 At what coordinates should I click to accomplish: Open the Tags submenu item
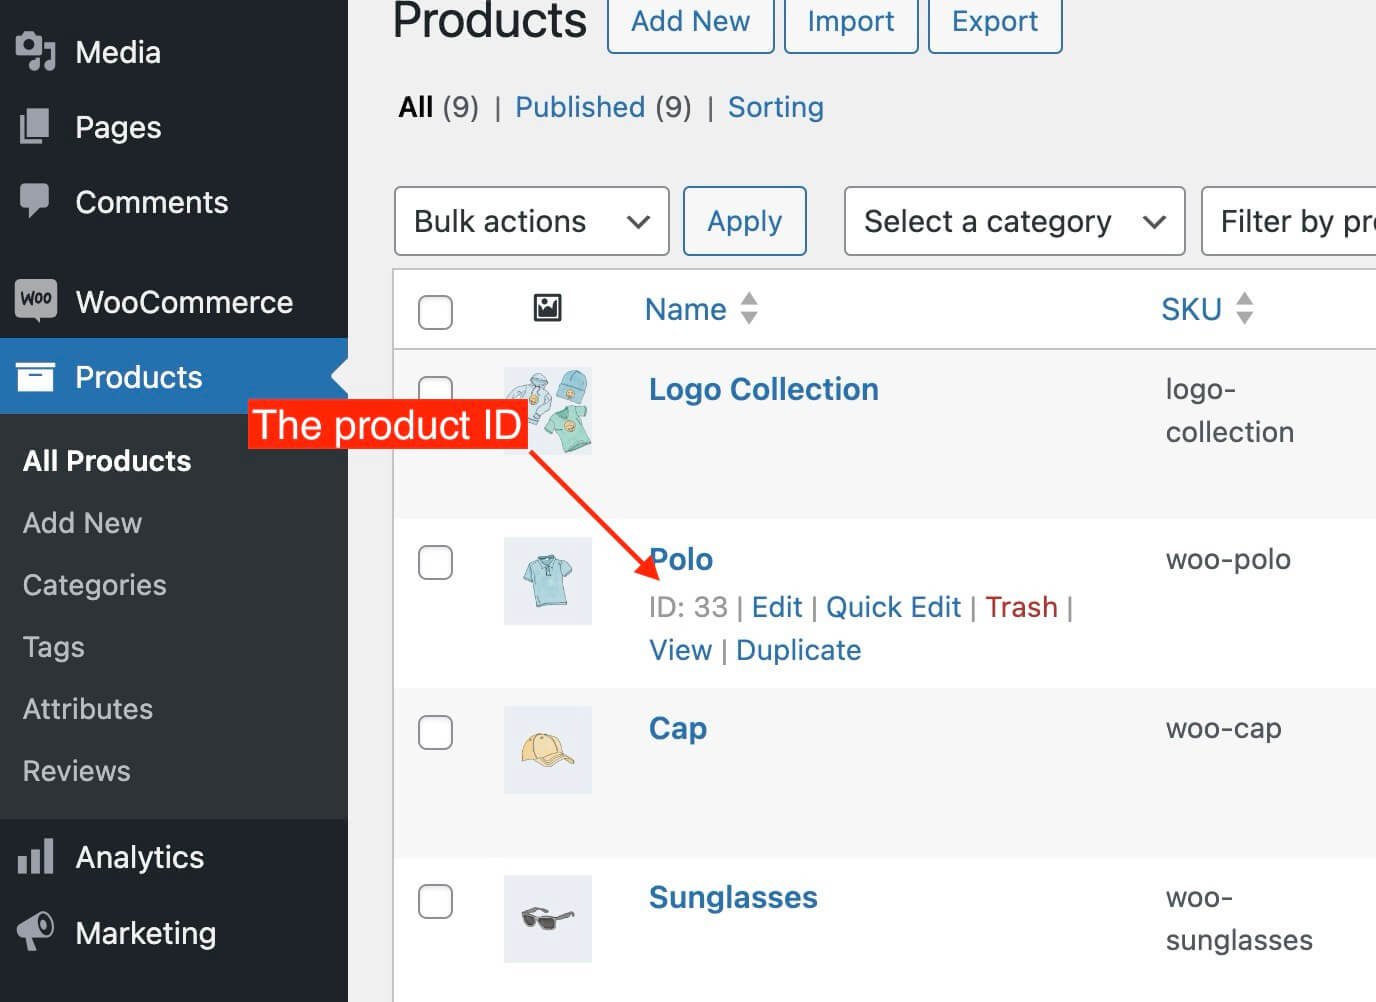(54, 646)
